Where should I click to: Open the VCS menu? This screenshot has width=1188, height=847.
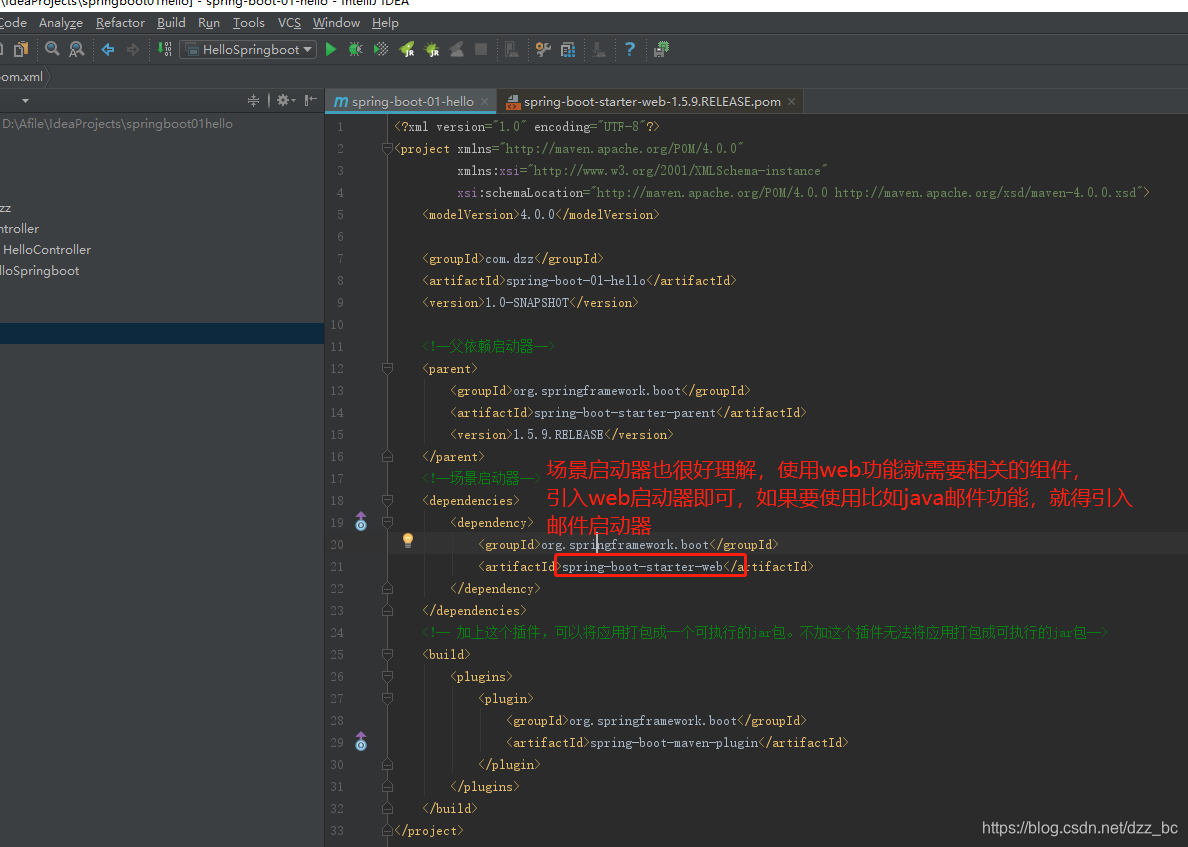click(x=289, y=23)
